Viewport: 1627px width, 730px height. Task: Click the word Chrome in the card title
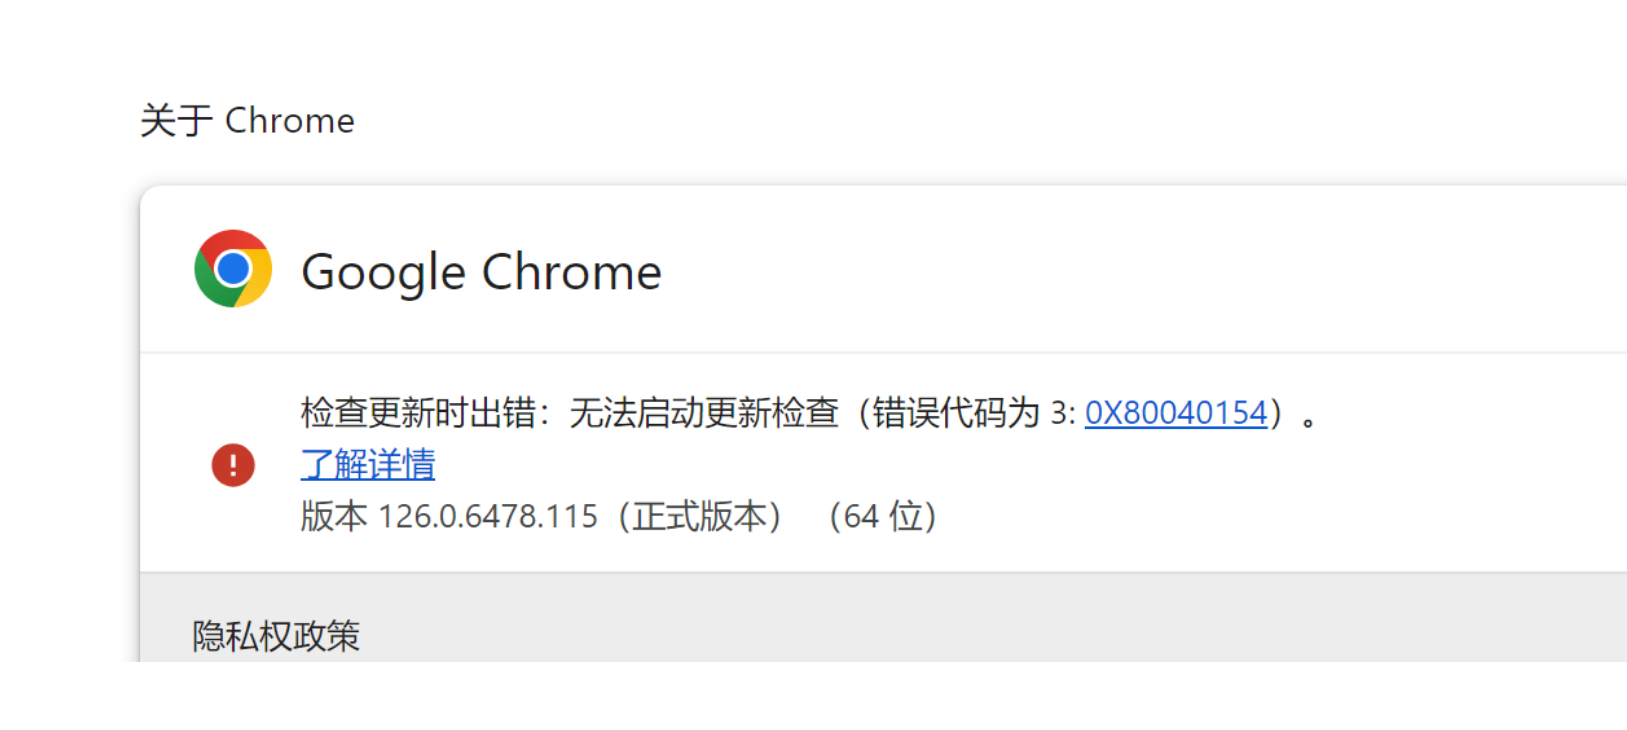tap(572, 273)
